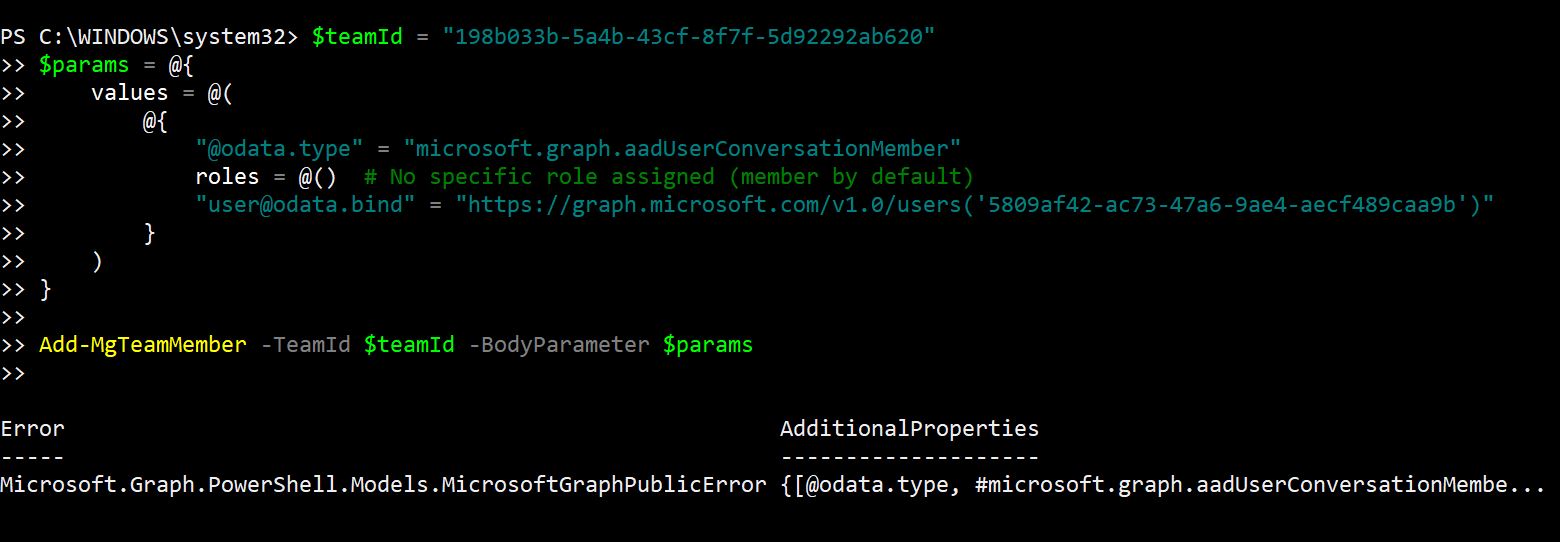This screenshot has width=1560, height=542.
Task: Click the "microsoft.graph.aadUserConversationMember" string value
Action: click(x=682, y=149)
